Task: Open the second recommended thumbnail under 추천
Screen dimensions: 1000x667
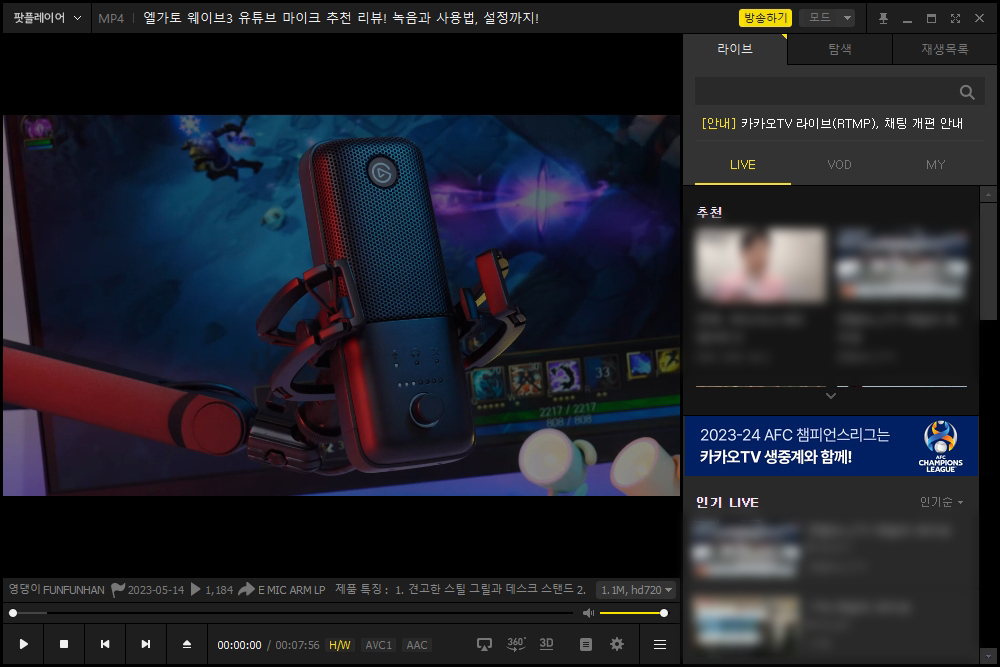Action: pos(902,265)
